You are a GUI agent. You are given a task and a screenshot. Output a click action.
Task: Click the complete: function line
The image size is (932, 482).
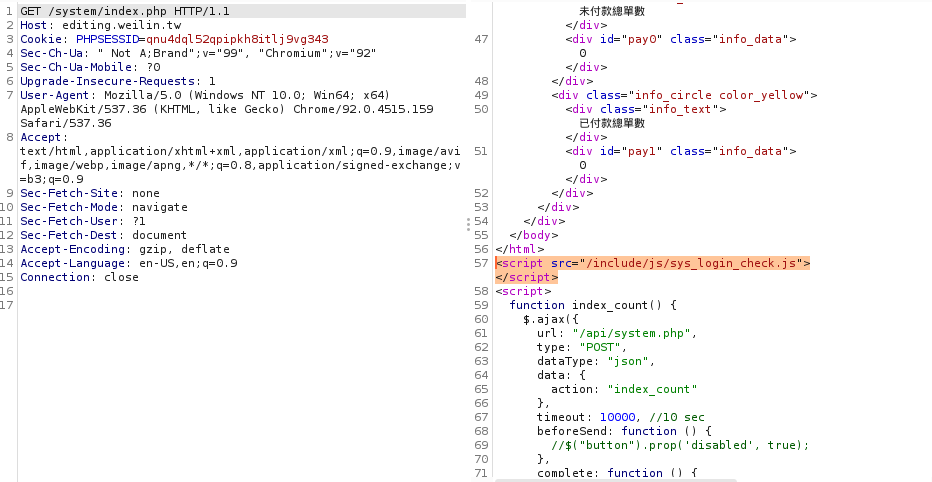617,473
